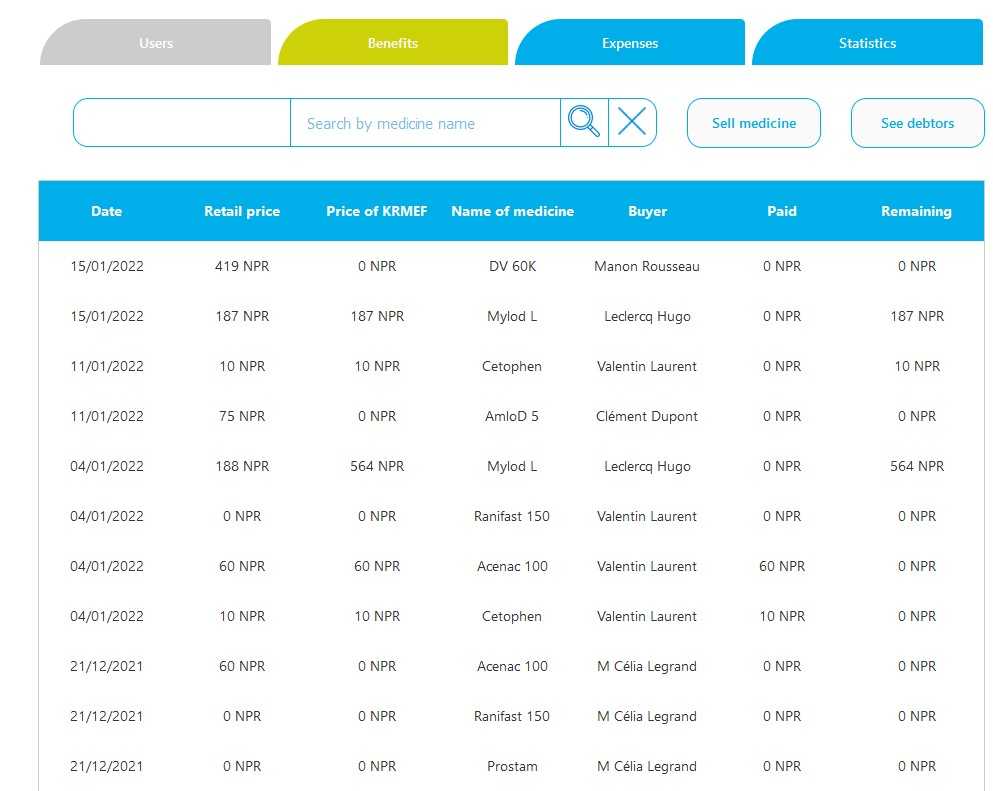Select the Price of KRMEF column header
This screenshot has height=791, width=993.
click(377, 211)
